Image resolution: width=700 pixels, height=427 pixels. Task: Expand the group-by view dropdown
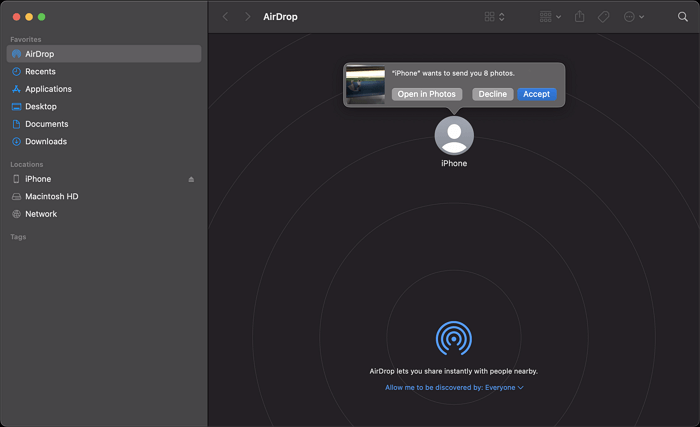549,17
